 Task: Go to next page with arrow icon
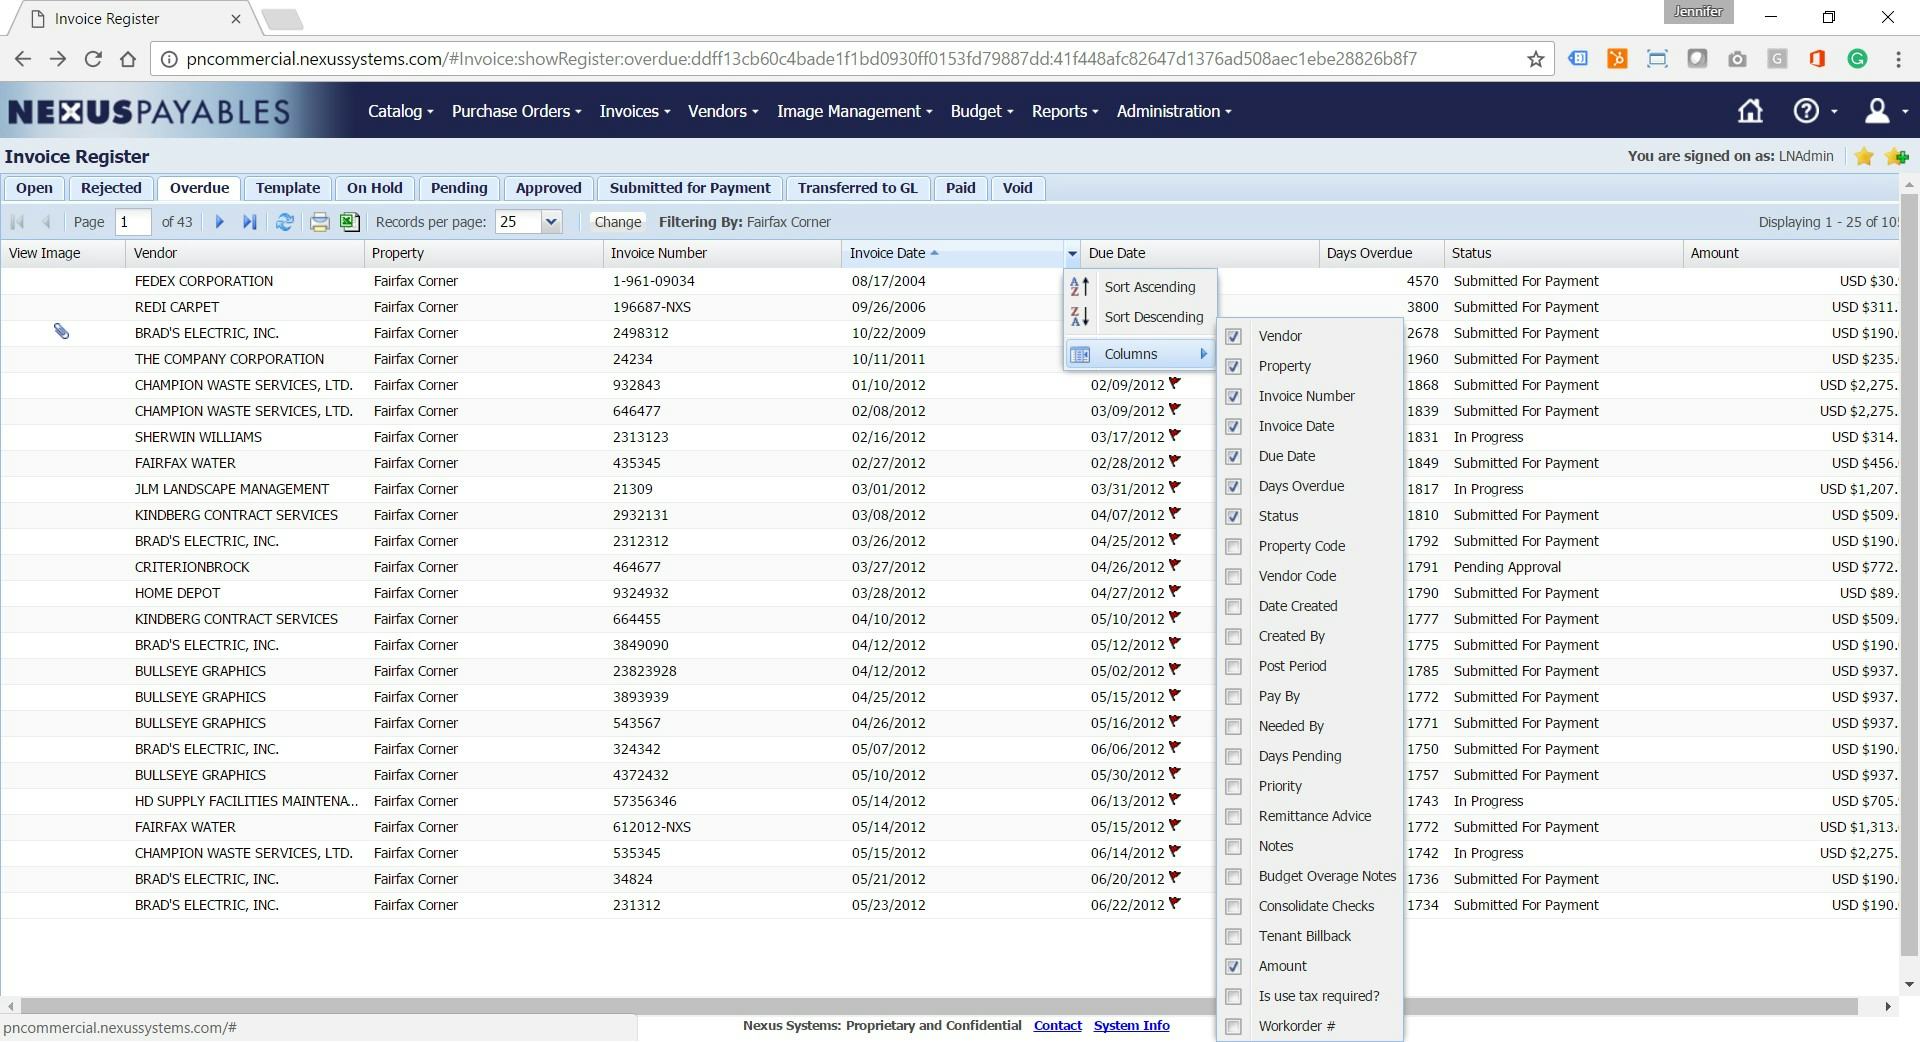click(x=219, y=222)
